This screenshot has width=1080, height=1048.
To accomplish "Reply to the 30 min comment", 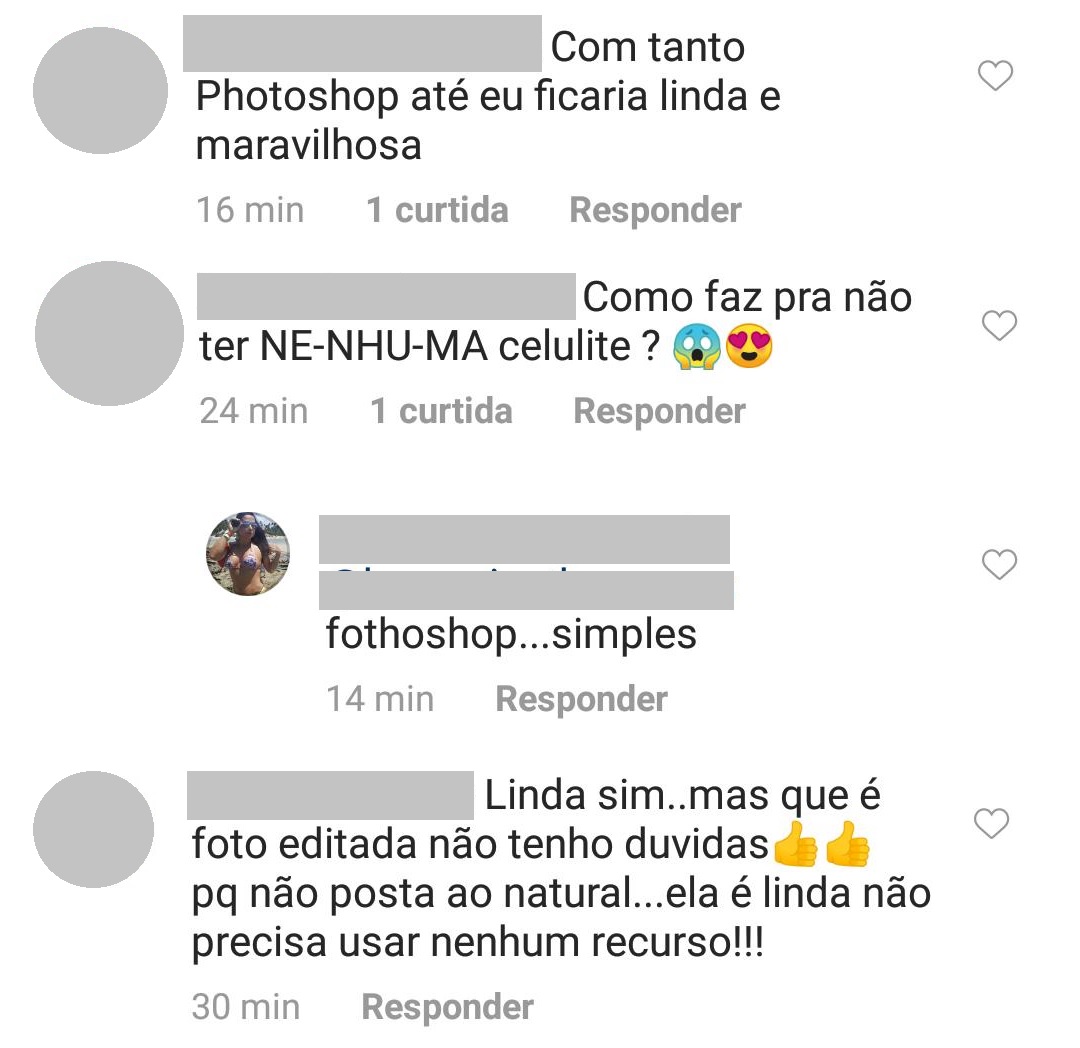I will click(448, 1007).
